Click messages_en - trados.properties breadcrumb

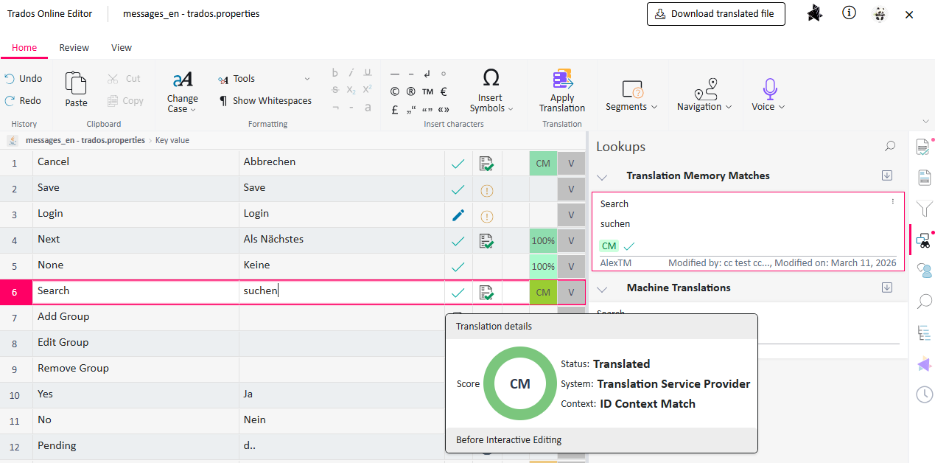85,140
